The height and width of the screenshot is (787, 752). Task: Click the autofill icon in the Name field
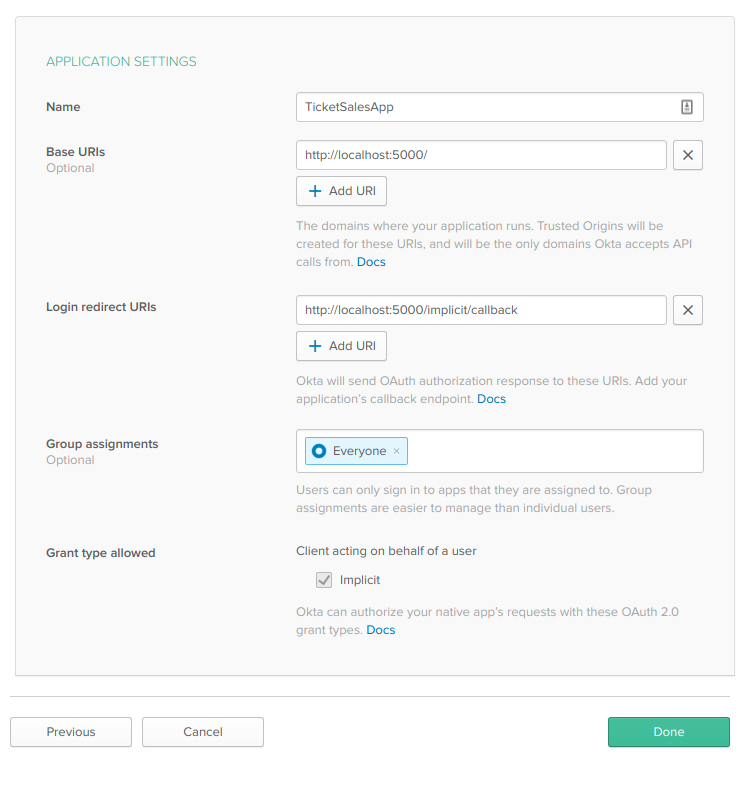[687, 107]
